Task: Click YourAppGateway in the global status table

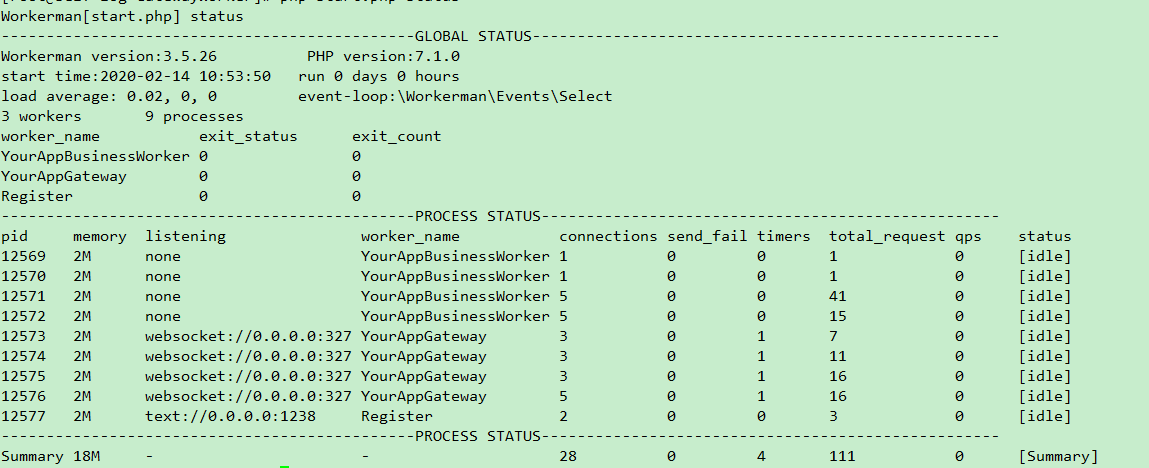Action: 64,177
